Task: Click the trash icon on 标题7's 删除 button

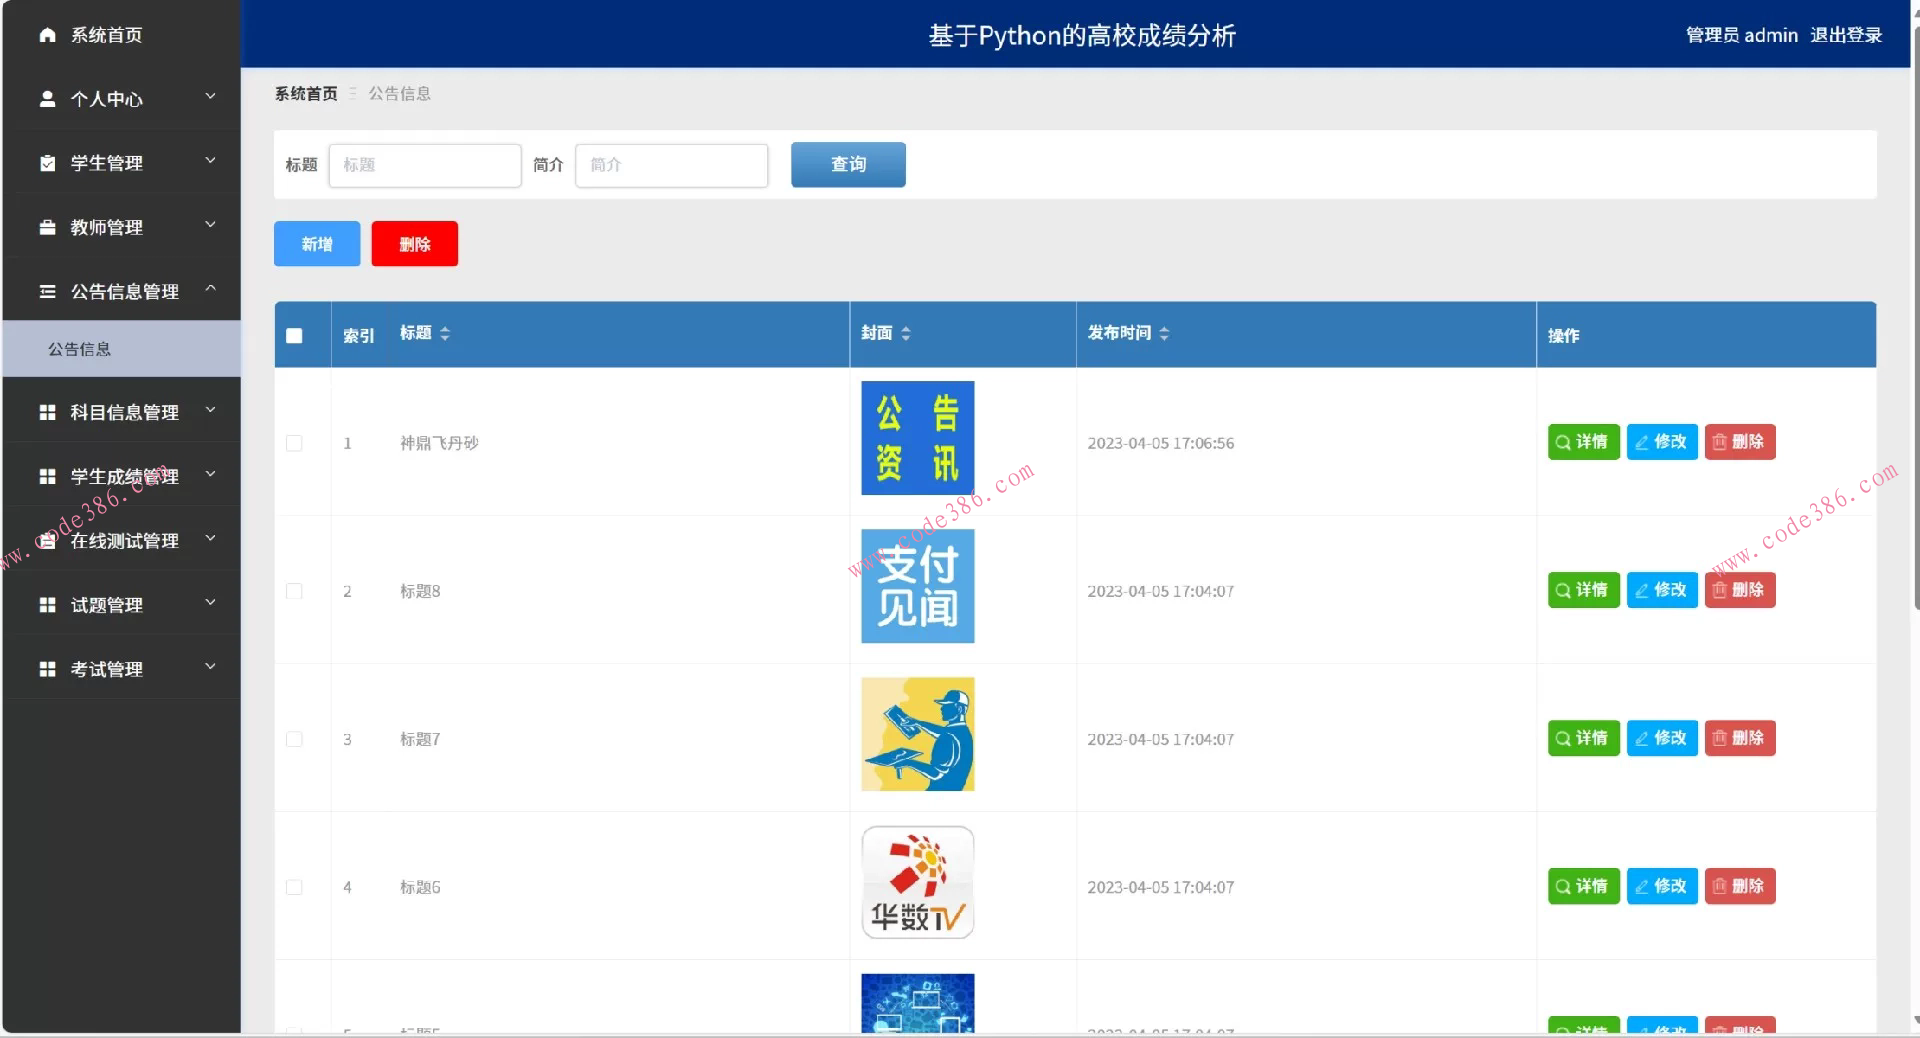Action: 1718,738
